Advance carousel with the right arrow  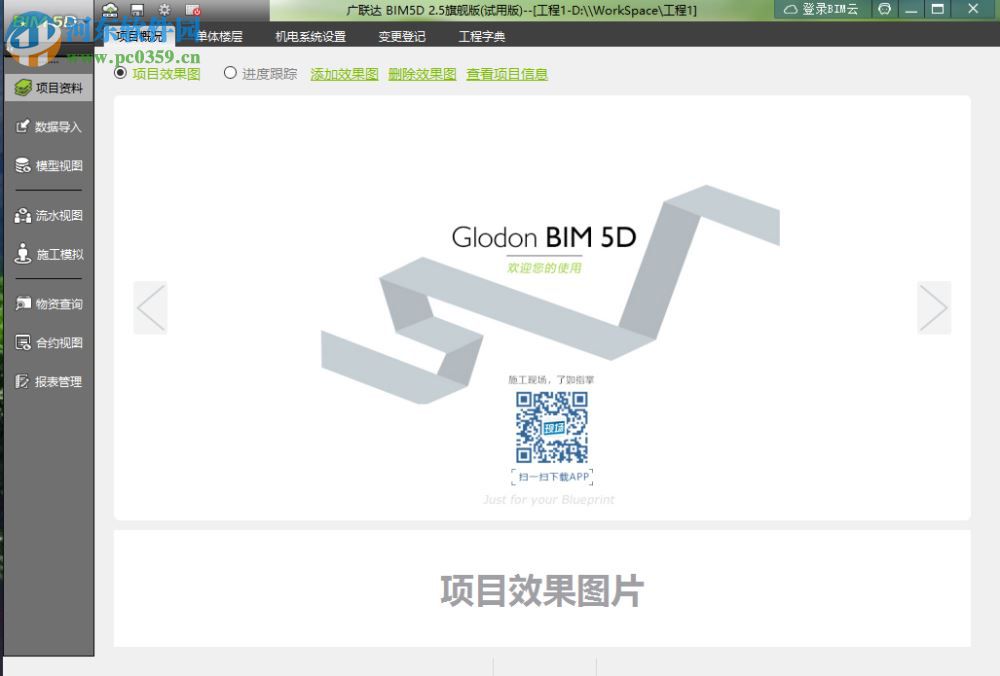(x=934, y=308)
